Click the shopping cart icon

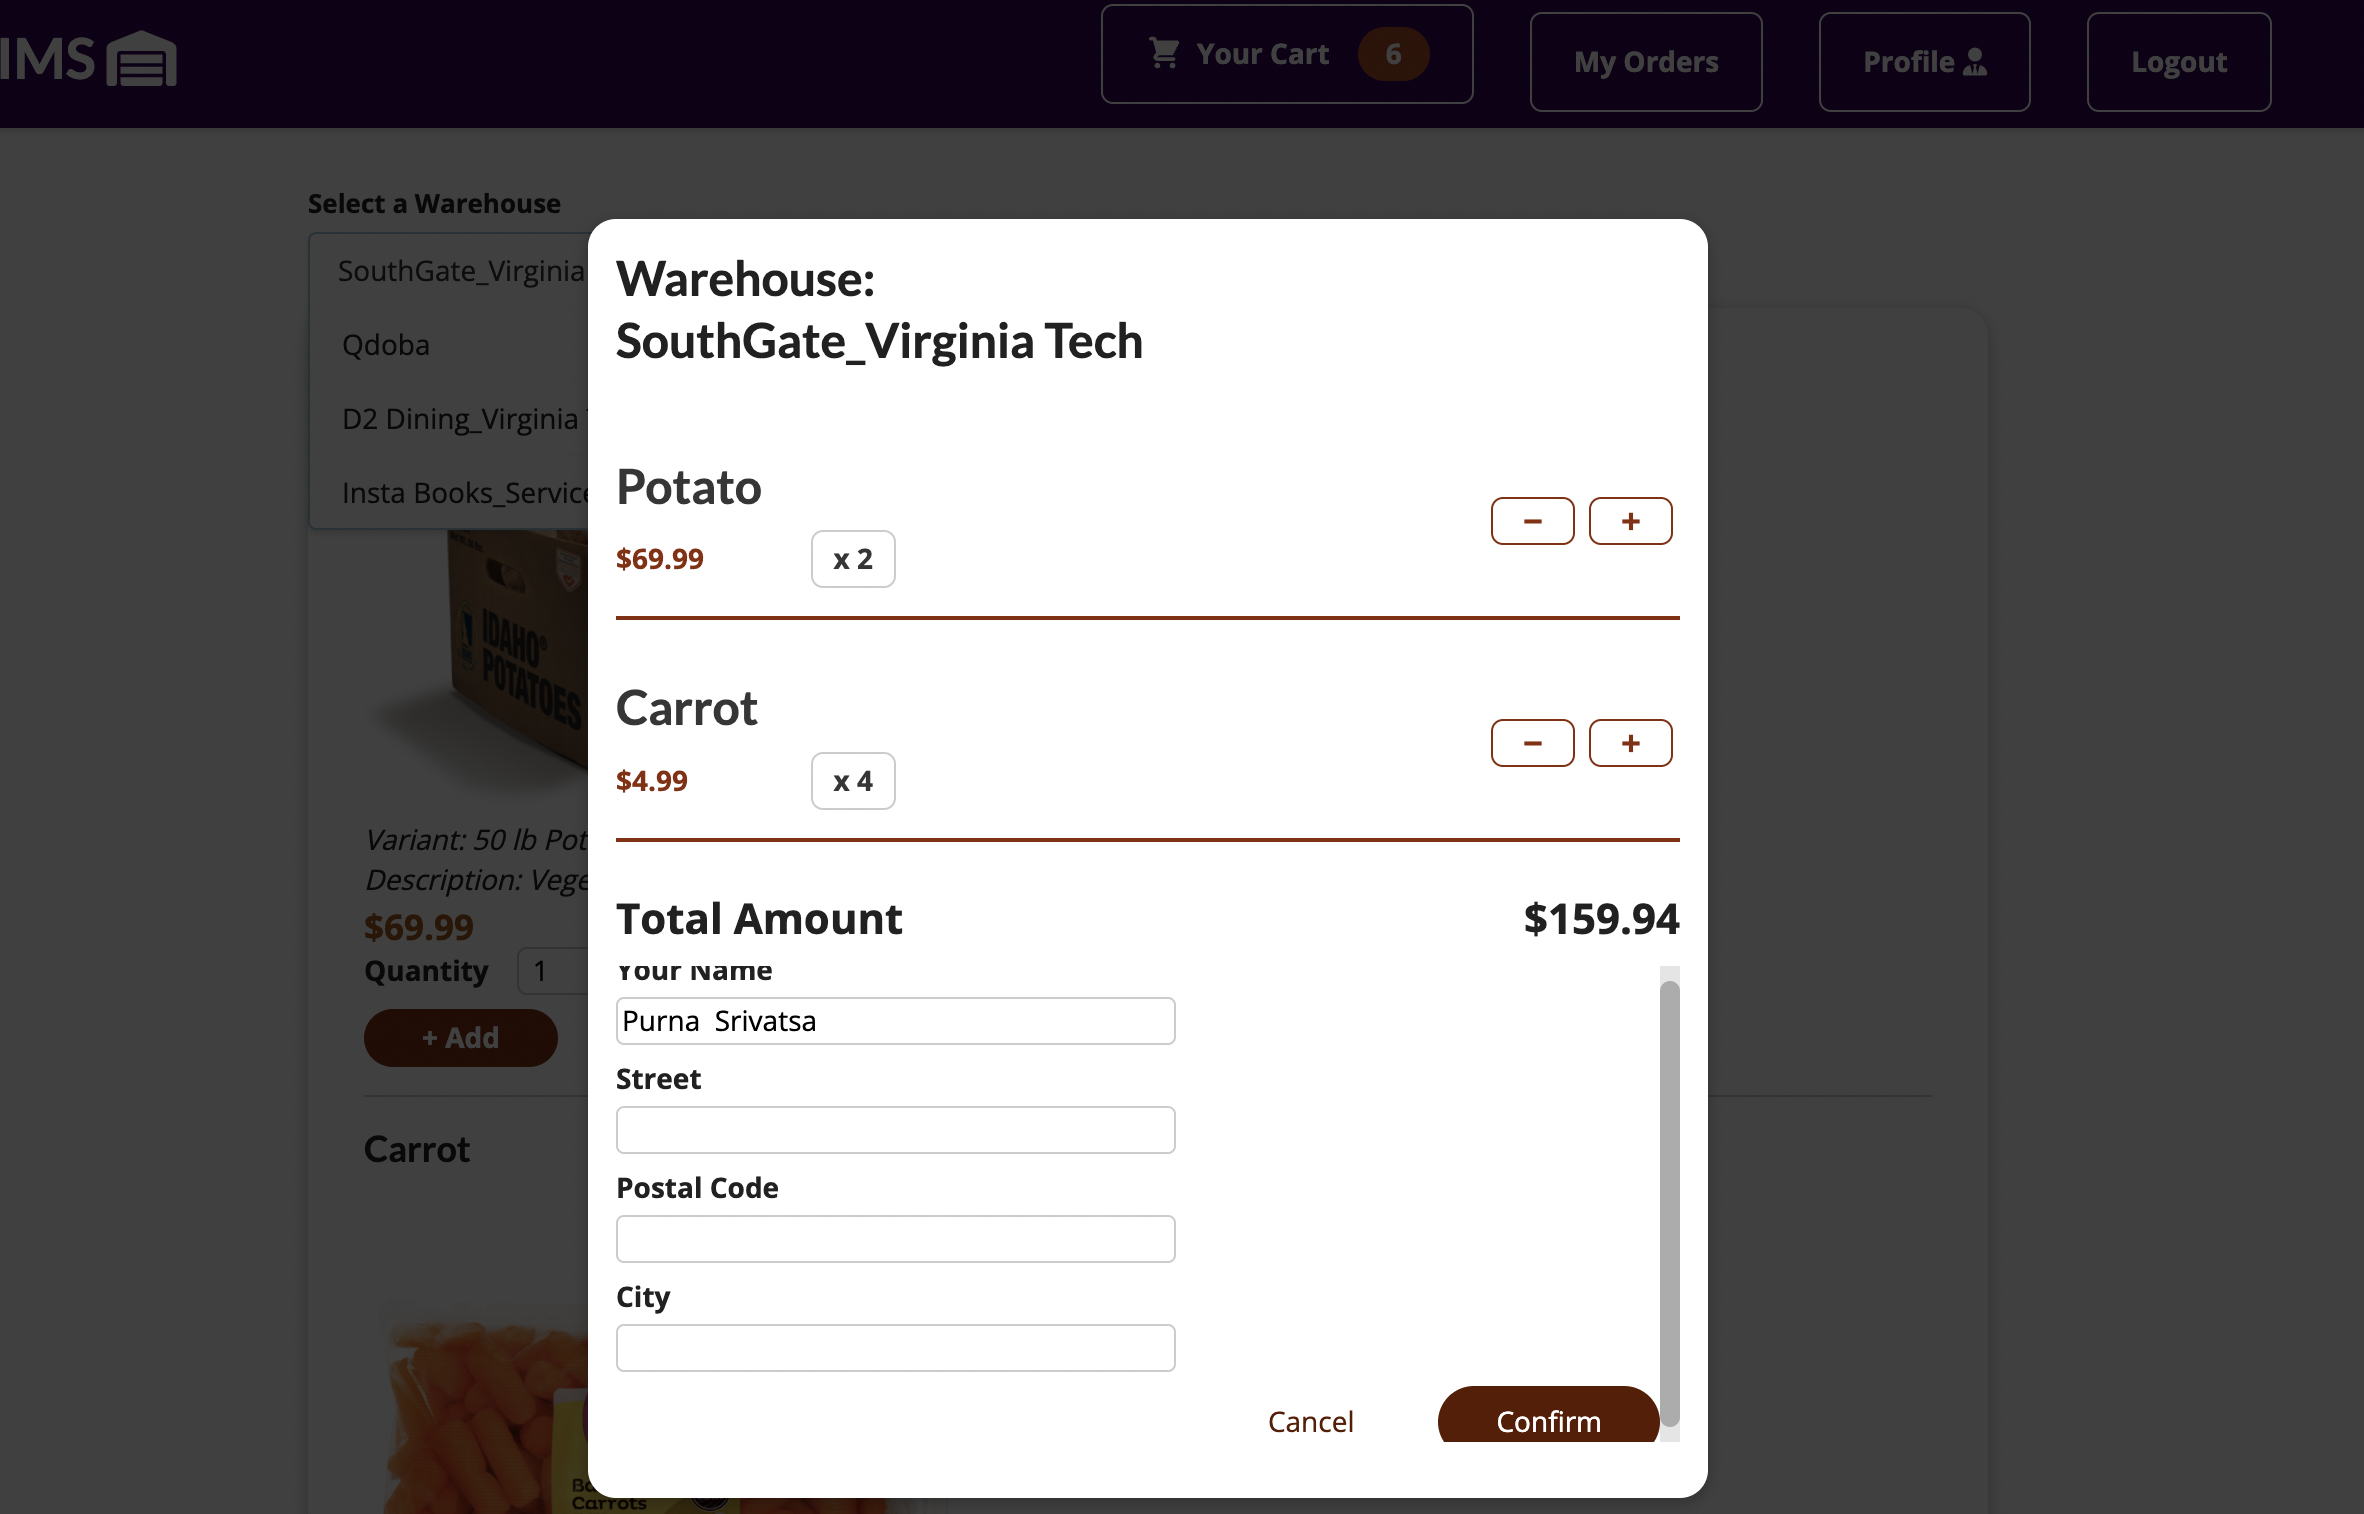pyautogui.click(x=1164, y=53)
